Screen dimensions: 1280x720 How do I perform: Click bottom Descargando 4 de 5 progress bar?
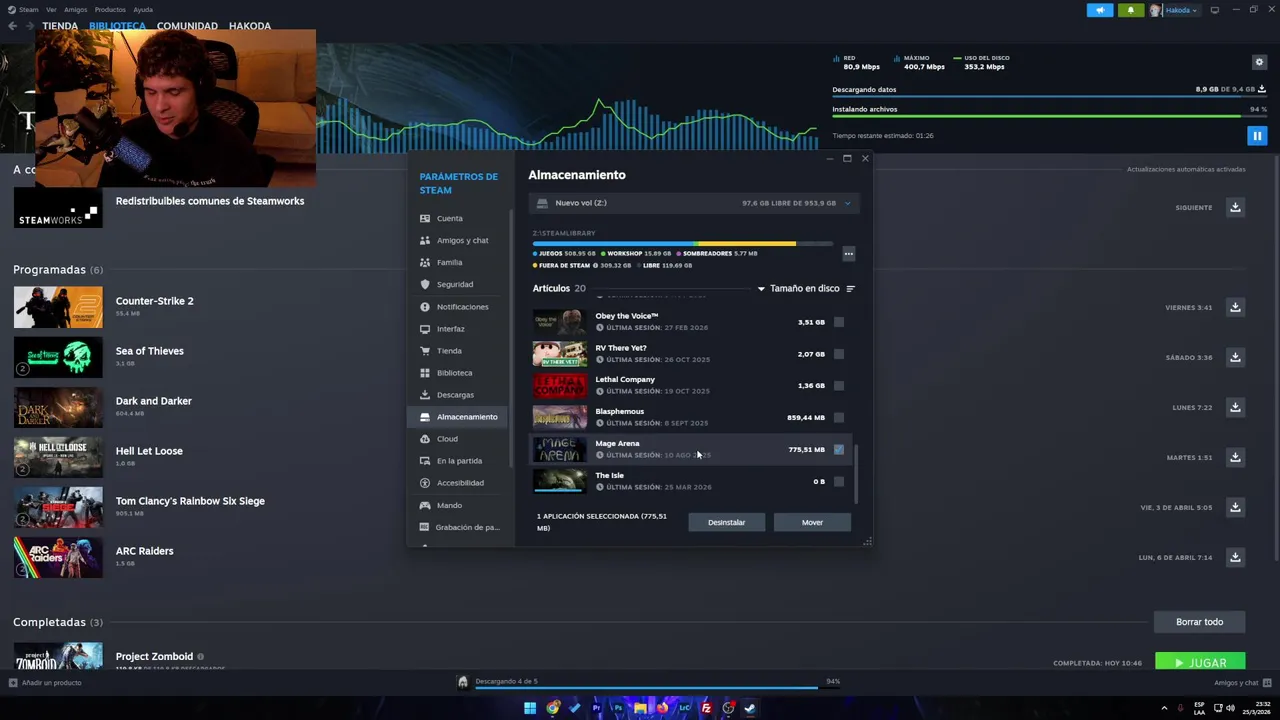coord(646,687)
